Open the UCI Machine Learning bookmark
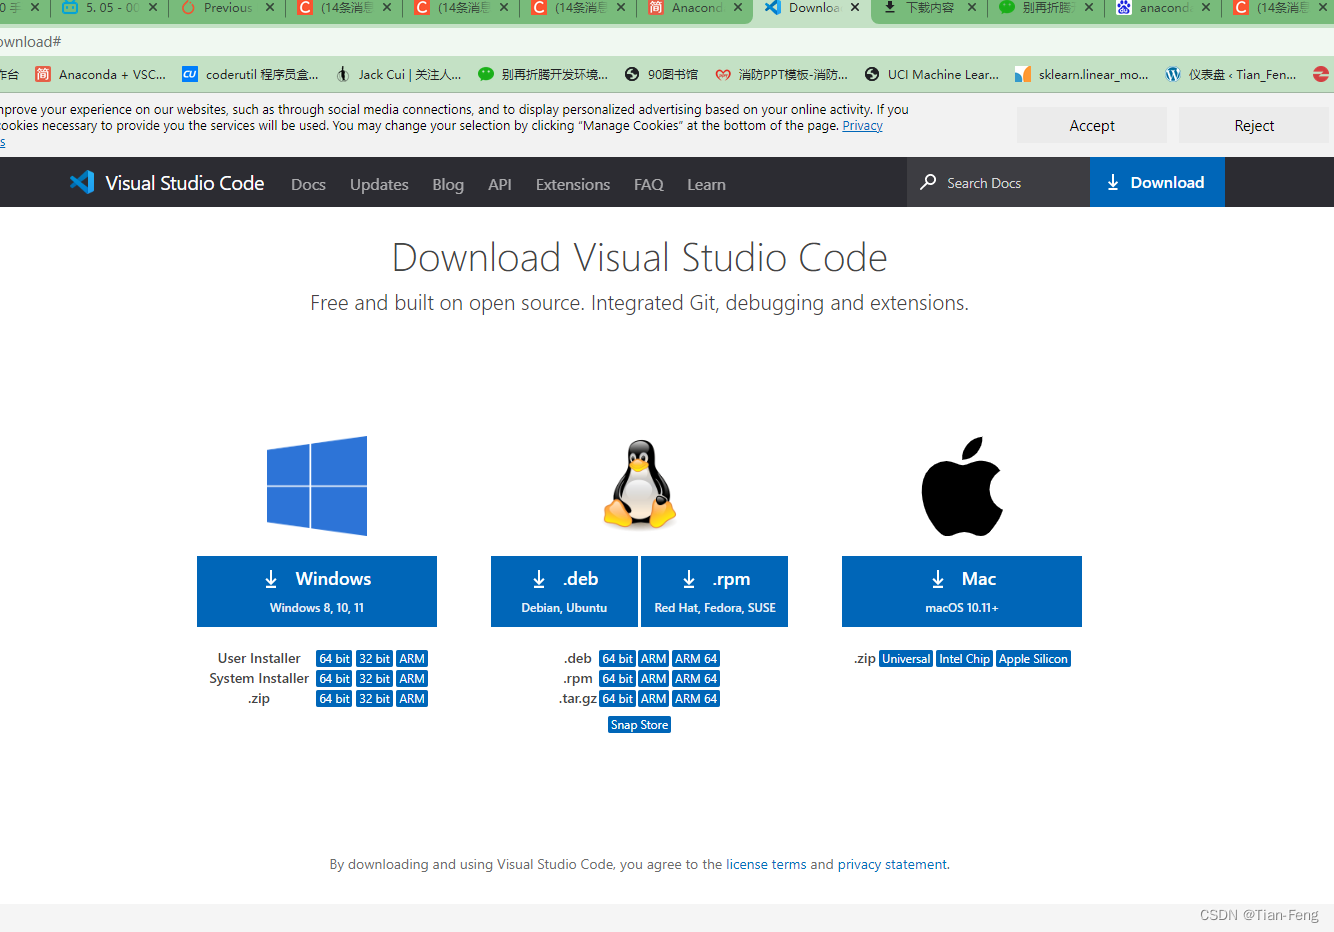1334x932 pixels. point(931,74)
